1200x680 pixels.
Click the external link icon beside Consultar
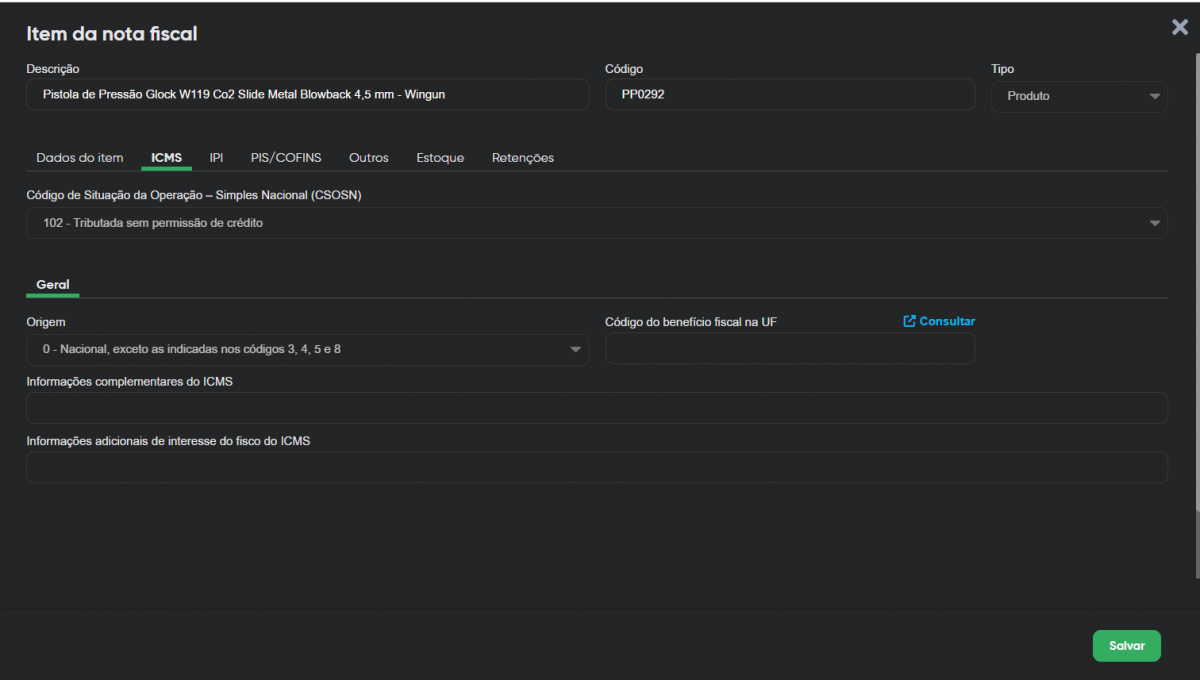(909, 321)
